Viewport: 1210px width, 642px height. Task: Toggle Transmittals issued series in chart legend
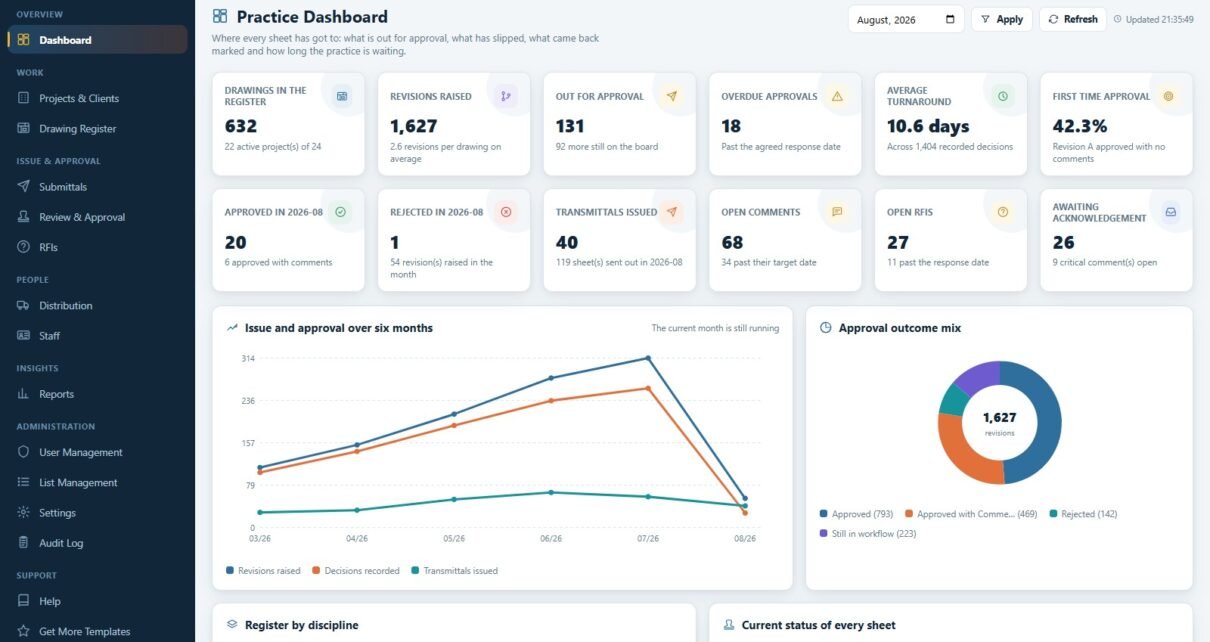coord(454,571)
